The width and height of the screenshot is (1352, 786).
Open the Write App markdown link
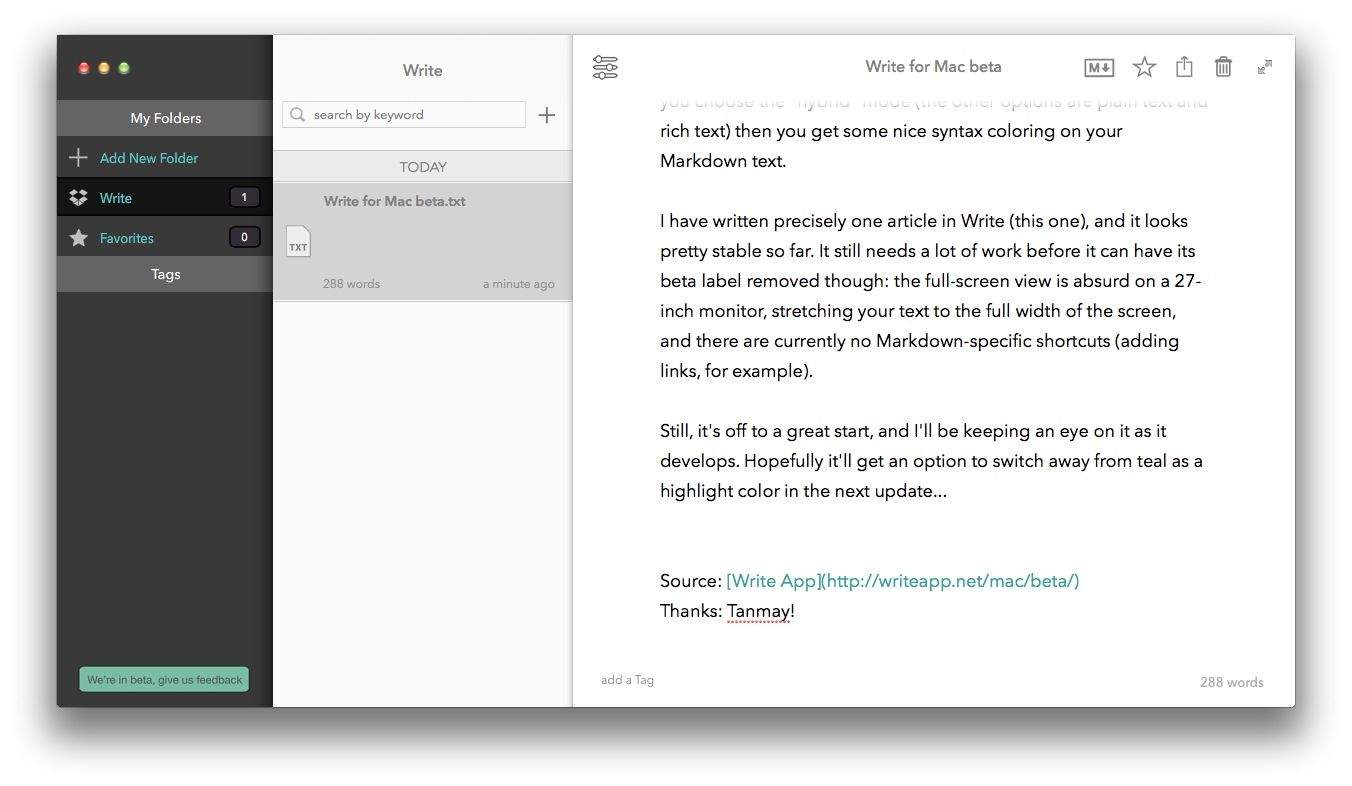[902, 581]
